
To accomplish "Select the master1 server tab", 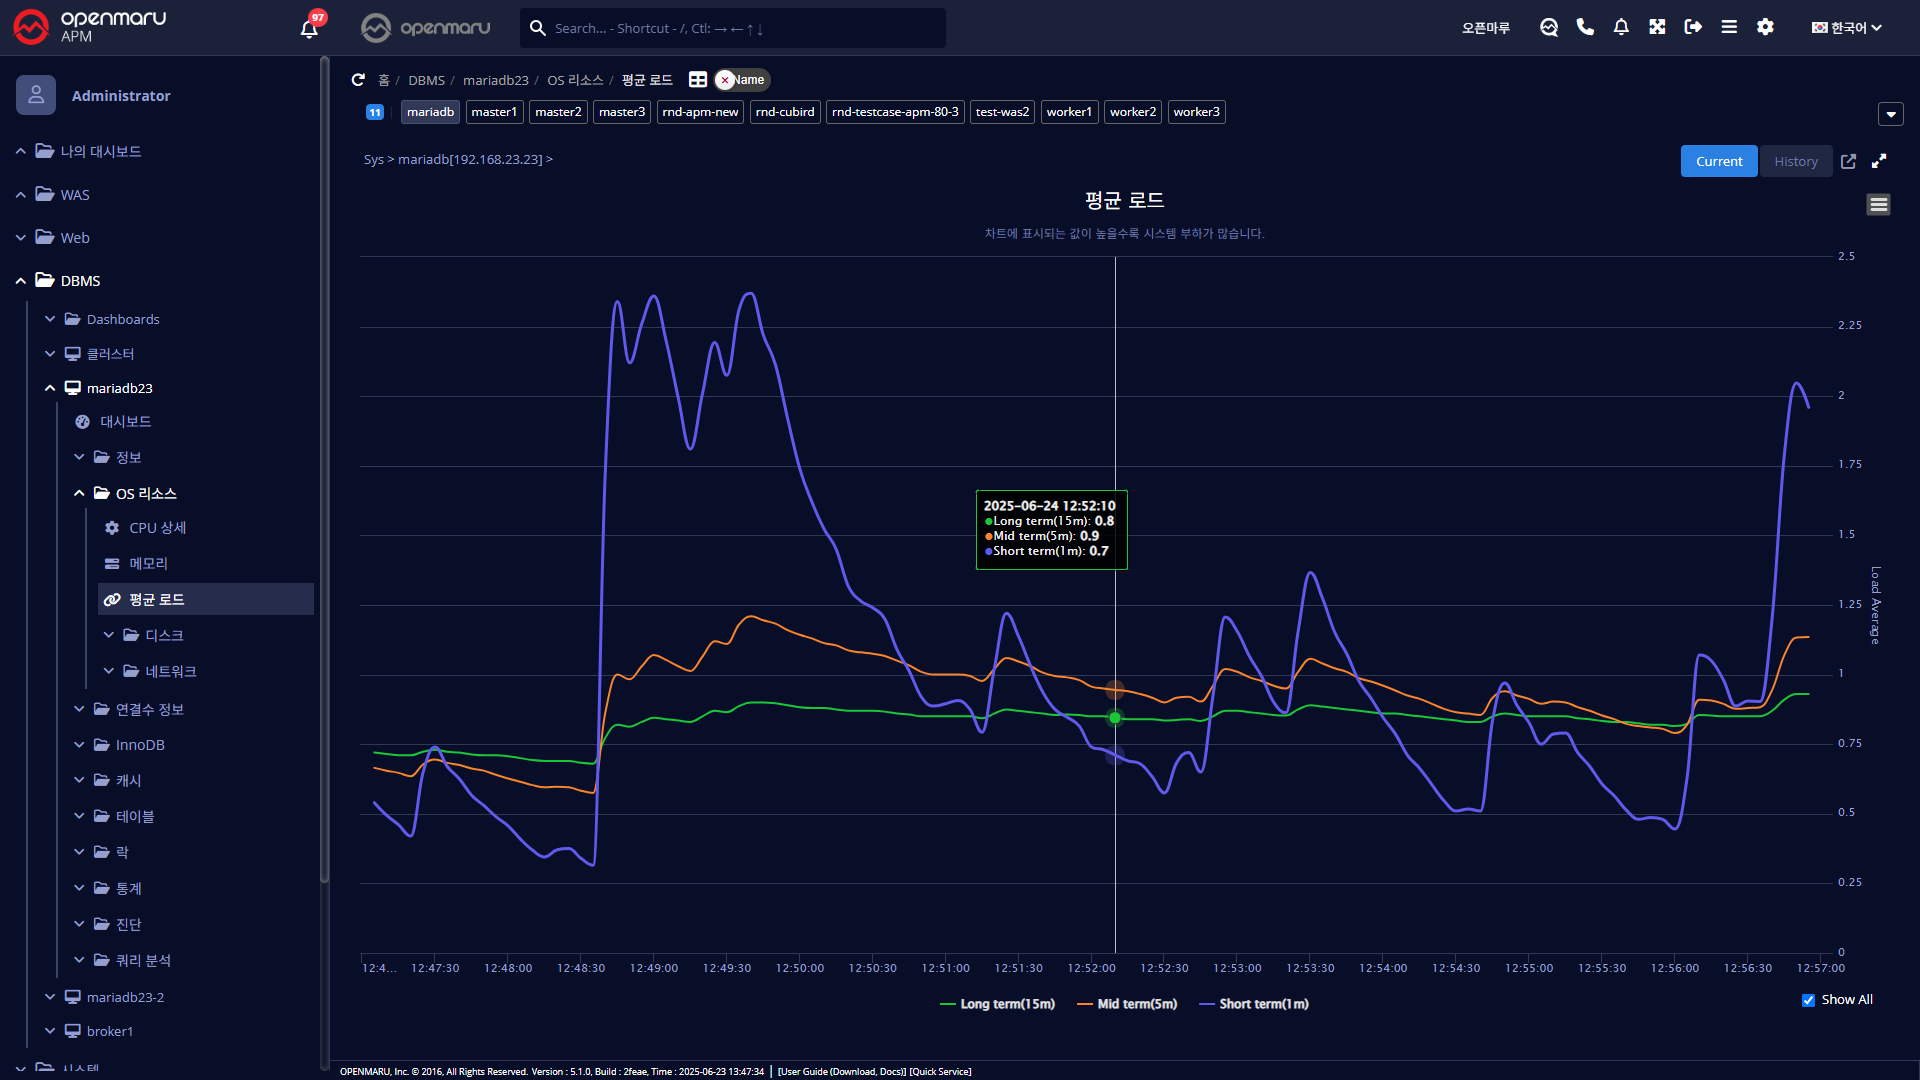I will [x=494, y=112].
